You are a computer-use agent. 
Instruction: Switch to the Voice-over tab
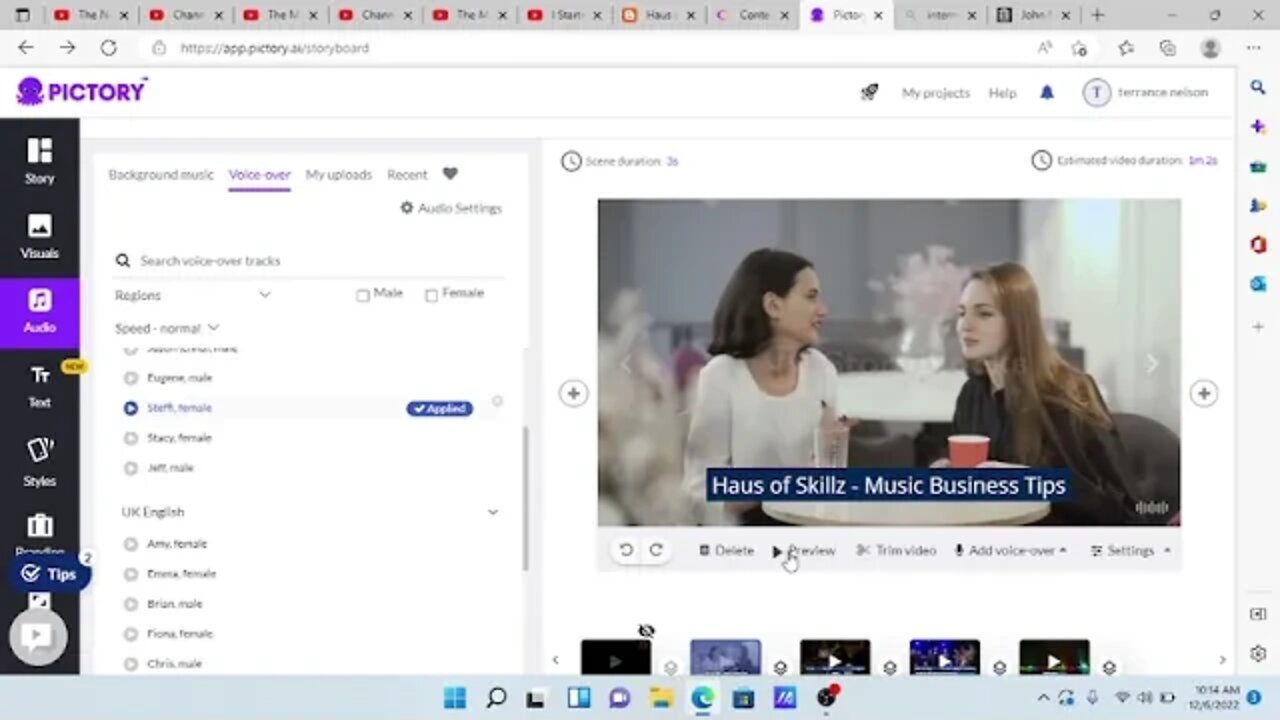pyautogui.click(x=259, y=174)
